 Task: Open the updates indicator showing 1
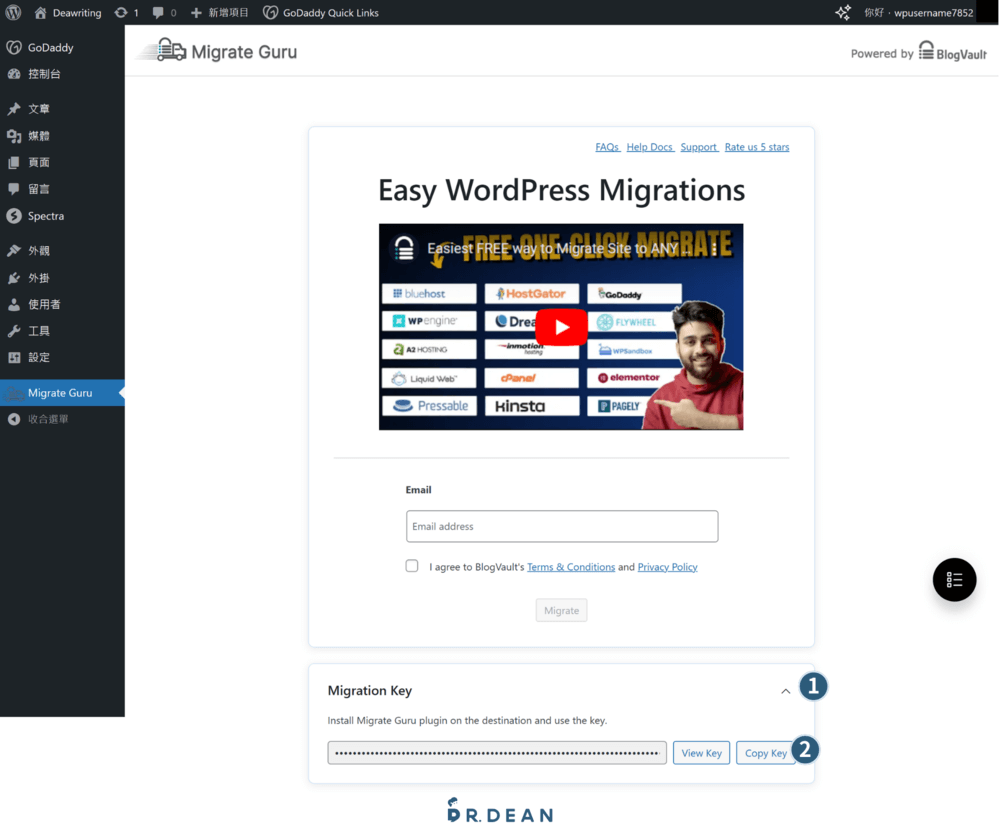126,13
